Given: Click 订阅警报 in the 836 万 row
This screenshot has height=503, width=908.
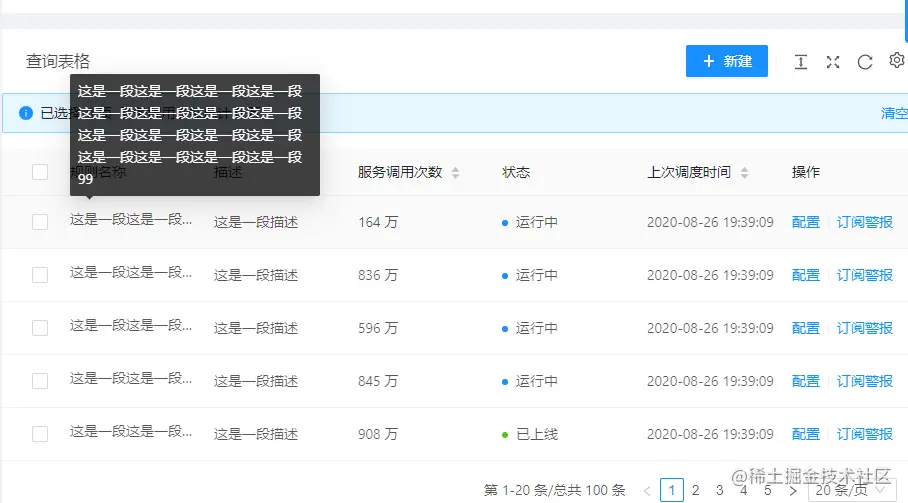Looking at the screenshot, I should click(865, 275).
